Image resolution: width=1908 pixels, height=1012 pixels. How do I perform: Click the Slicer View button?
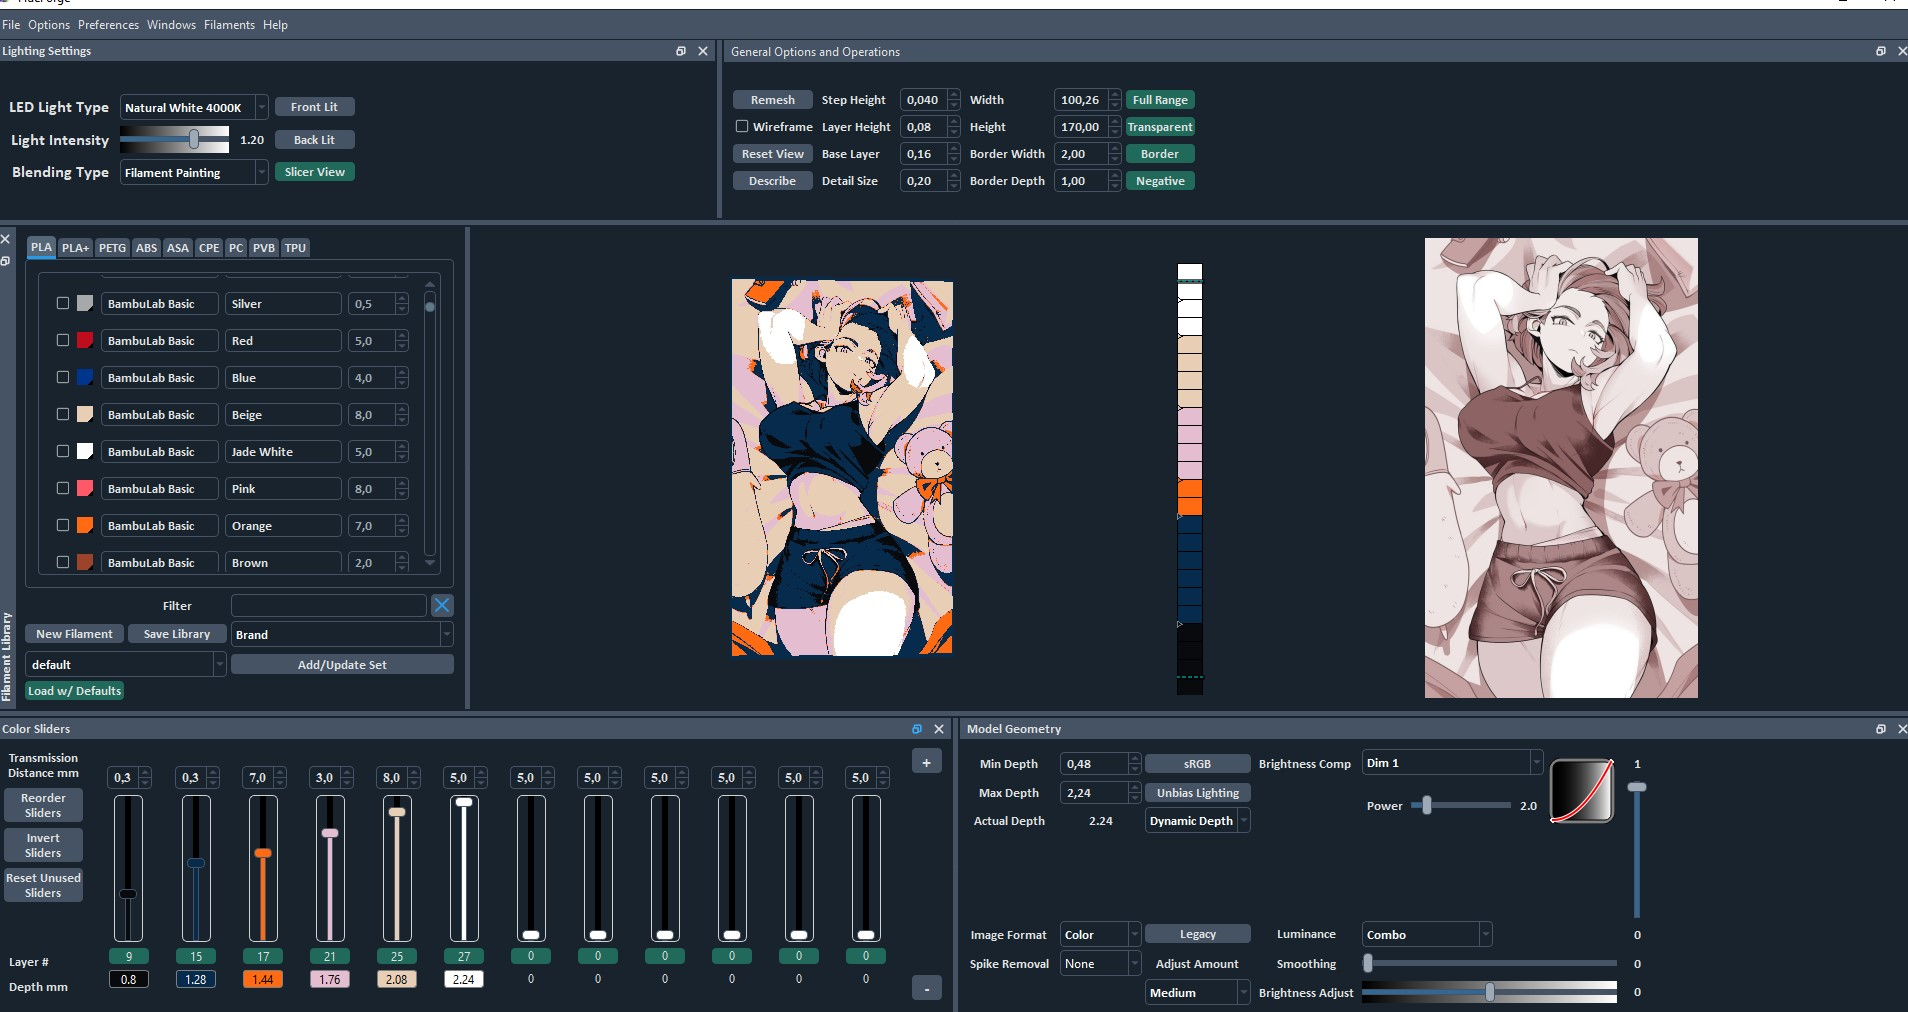pos(314,172)
